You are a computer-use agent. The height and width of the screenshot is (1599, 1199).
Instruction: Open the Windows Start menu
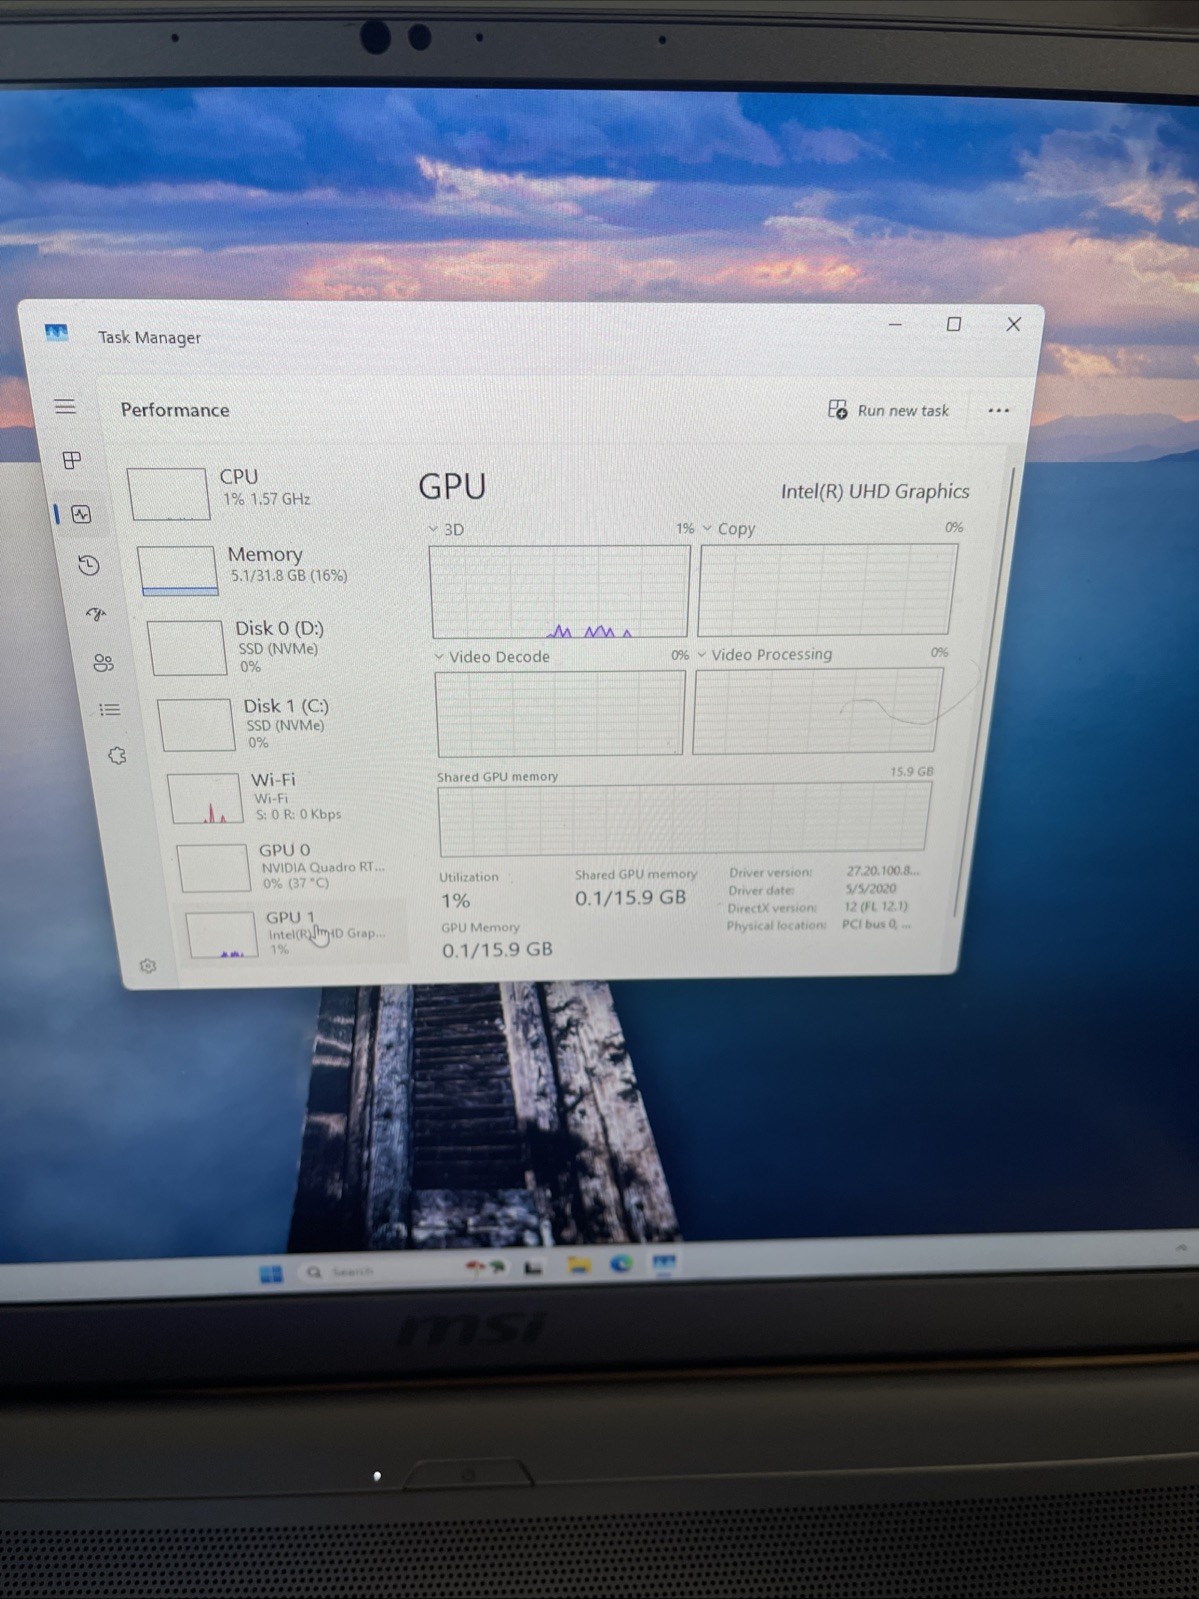[271, 1273]
